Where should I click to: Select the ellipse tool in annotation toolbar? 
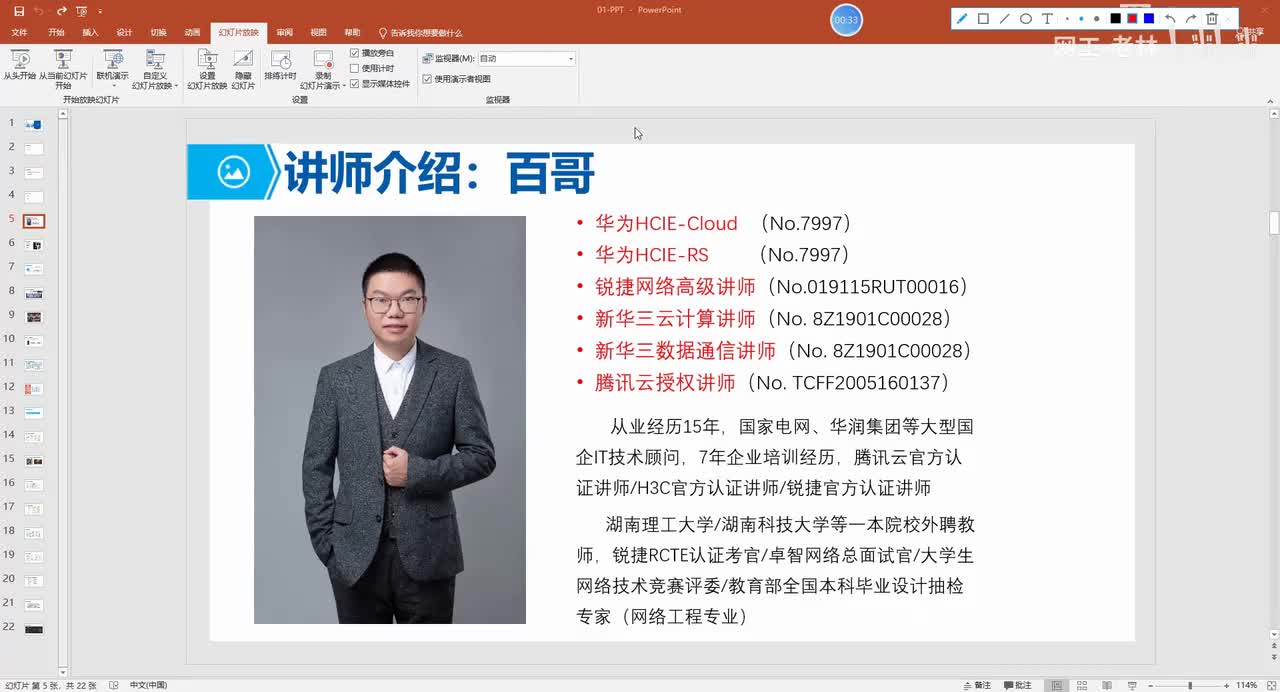coord(1025,18)
